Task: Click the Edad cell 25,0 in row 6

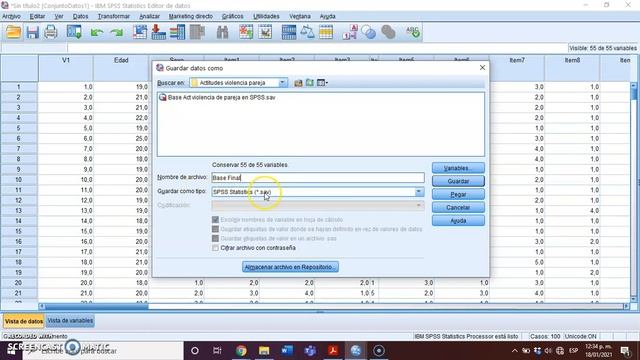Action: tap(121, 138)
